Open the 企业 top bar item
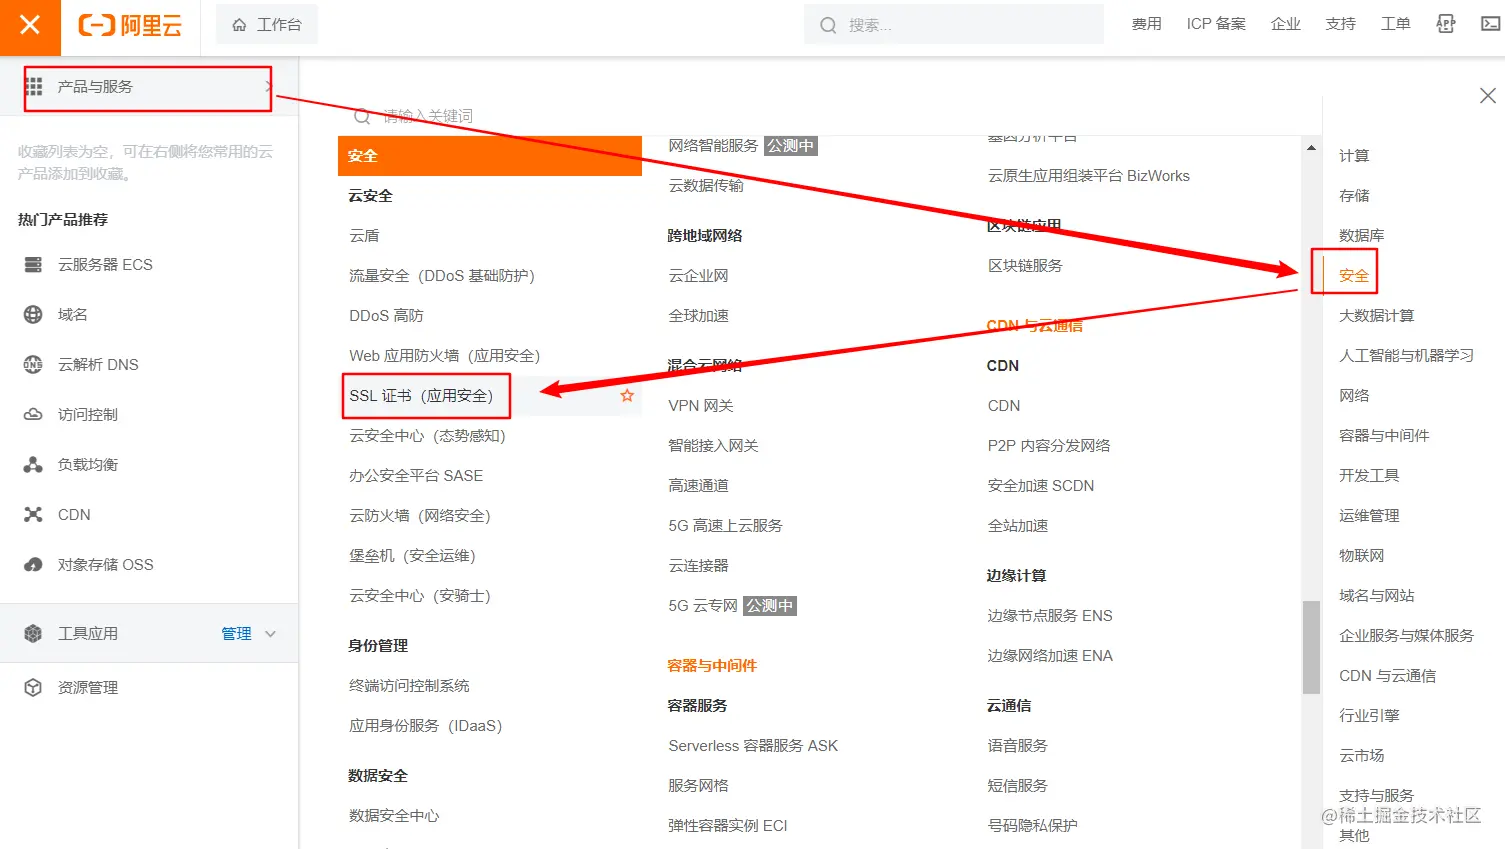1505x849 pixels. point(1285,24)
